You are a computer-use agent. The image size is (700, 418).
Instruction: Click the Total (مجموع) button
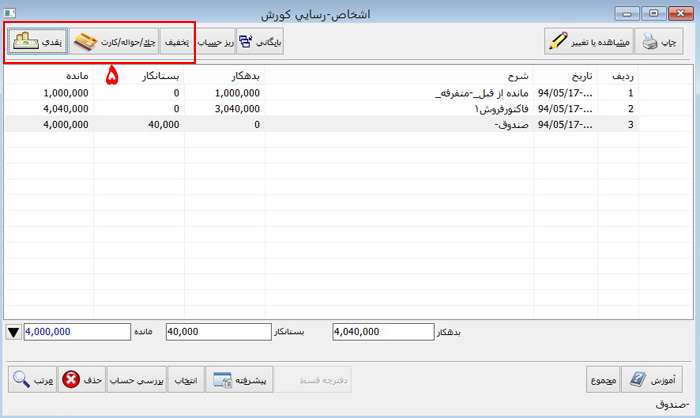pyautogui.click(x=602, y=380)
